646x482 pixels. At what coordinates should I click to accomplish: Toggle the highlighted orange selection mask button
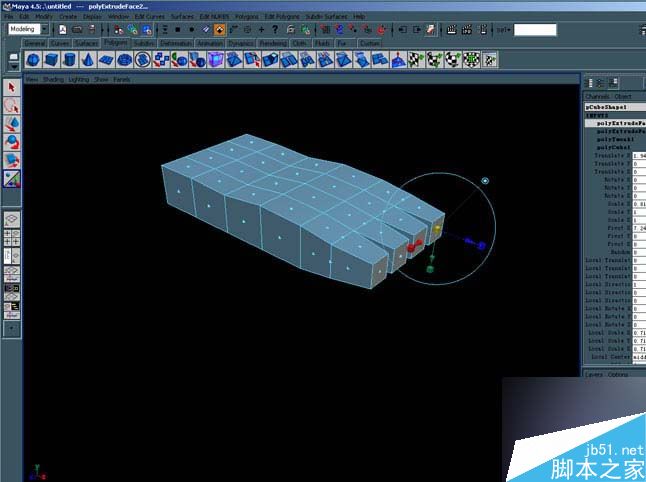click(x=220, y=29)
